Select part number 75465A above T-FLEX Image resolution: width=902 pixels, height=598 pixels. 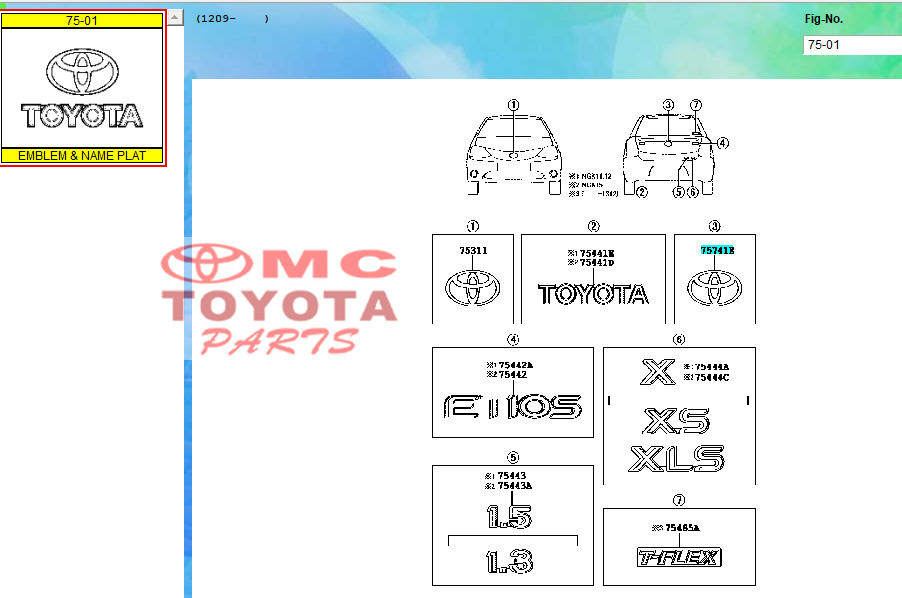click(683, 527)
